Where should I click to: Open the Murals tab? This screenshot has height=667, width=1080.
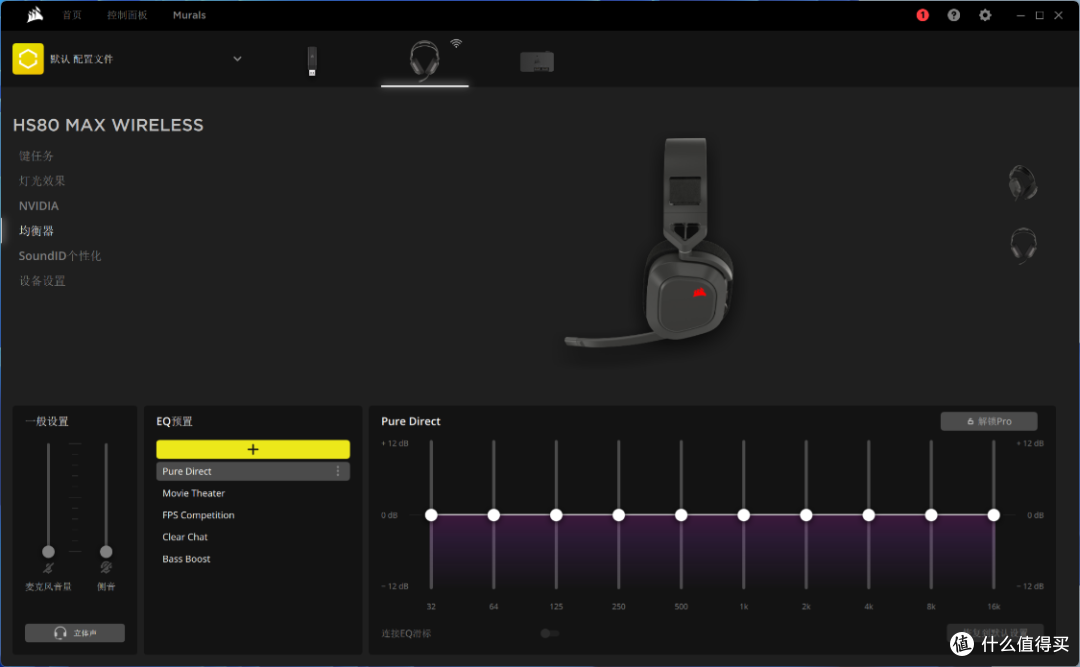(x=189, y=14)
